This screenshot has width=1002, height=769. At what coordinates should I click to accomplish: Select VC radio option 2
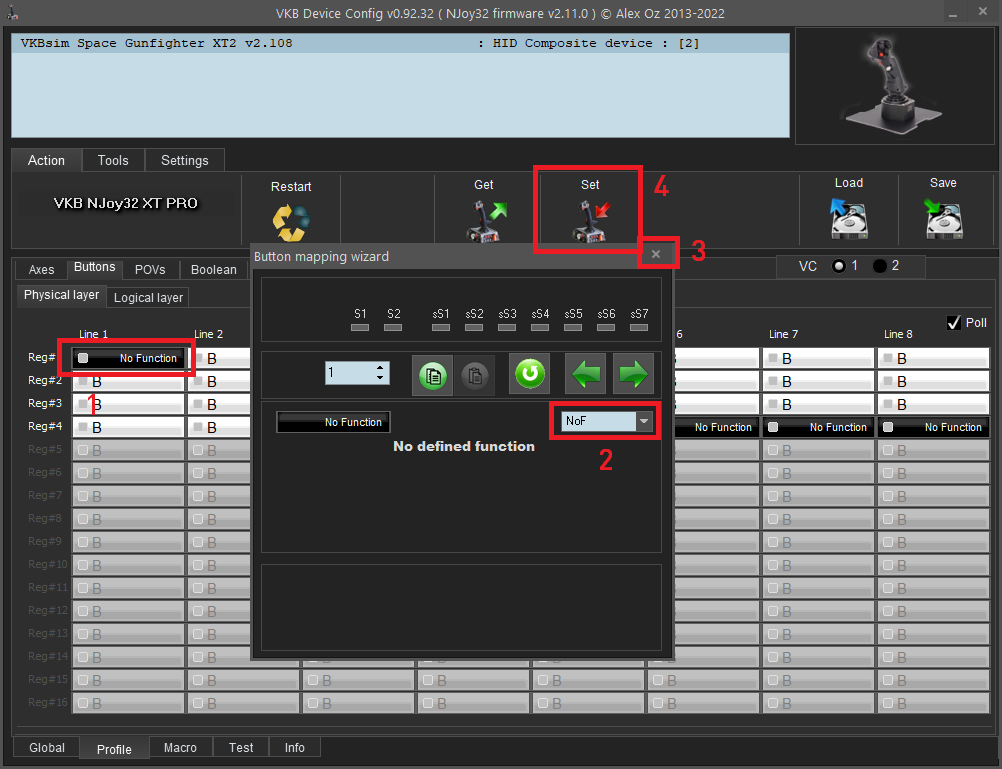[880, 266]
